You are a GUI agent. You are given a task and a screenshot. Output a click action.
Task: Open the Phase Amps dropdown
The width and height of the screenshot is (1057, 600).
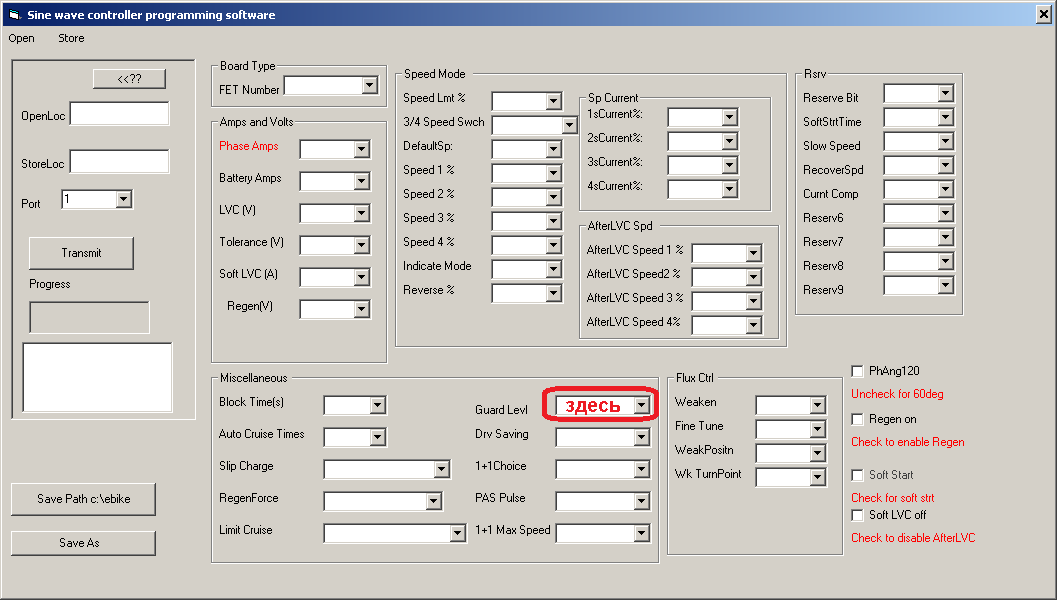[x=362, y=150]
